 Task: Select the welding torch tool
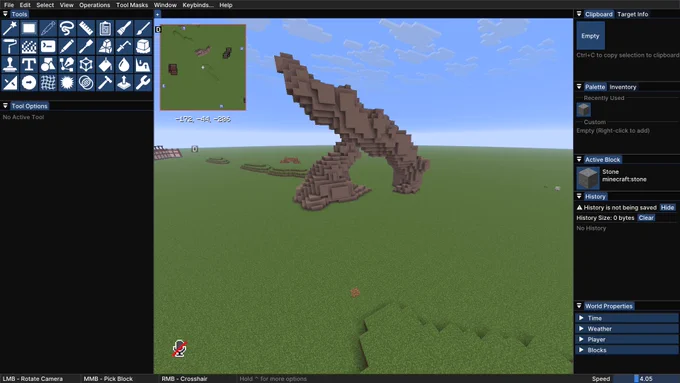pos(124,46)
